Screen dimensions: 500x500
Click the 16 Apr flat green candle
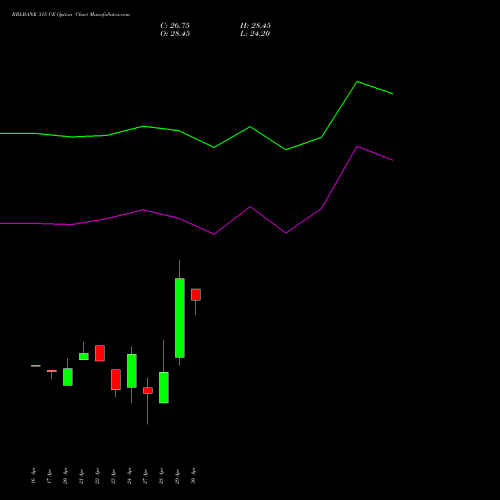coord(36,366)
